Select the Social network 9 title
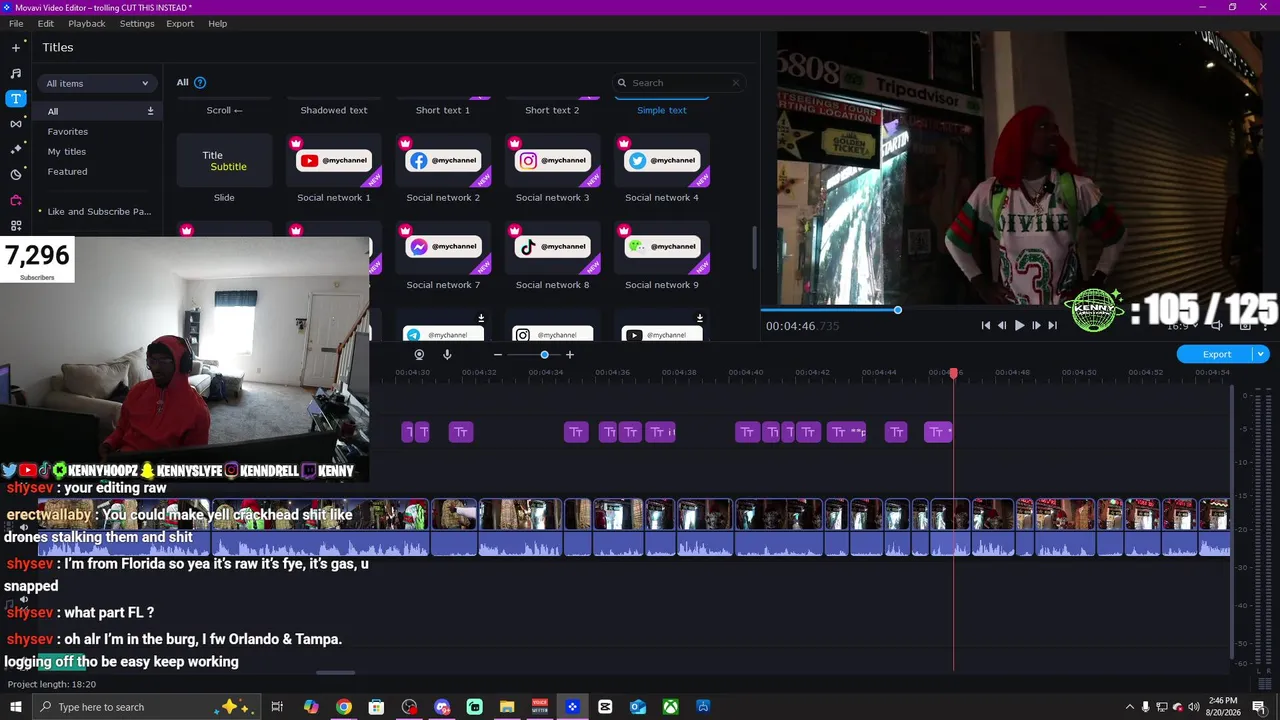The height and width of the screenshot is (720, 1280). coord(662,247)
